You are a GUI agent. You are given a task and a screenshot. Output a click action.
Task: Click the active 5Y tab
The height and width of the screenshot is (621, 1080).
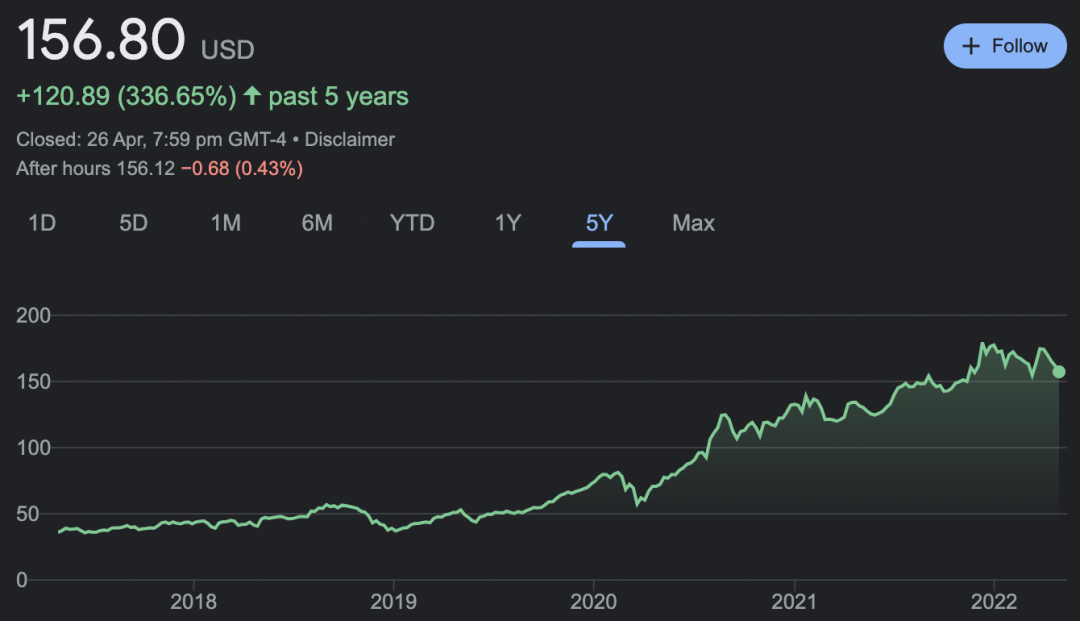coord(599,223)
